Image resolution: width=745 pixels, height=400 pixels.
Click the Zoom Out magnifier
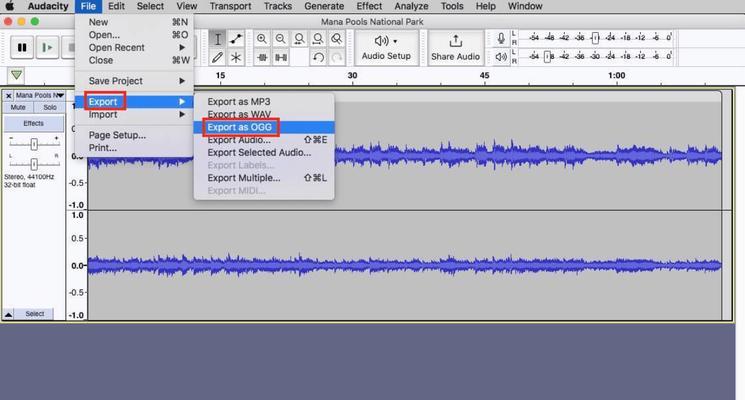281,39
